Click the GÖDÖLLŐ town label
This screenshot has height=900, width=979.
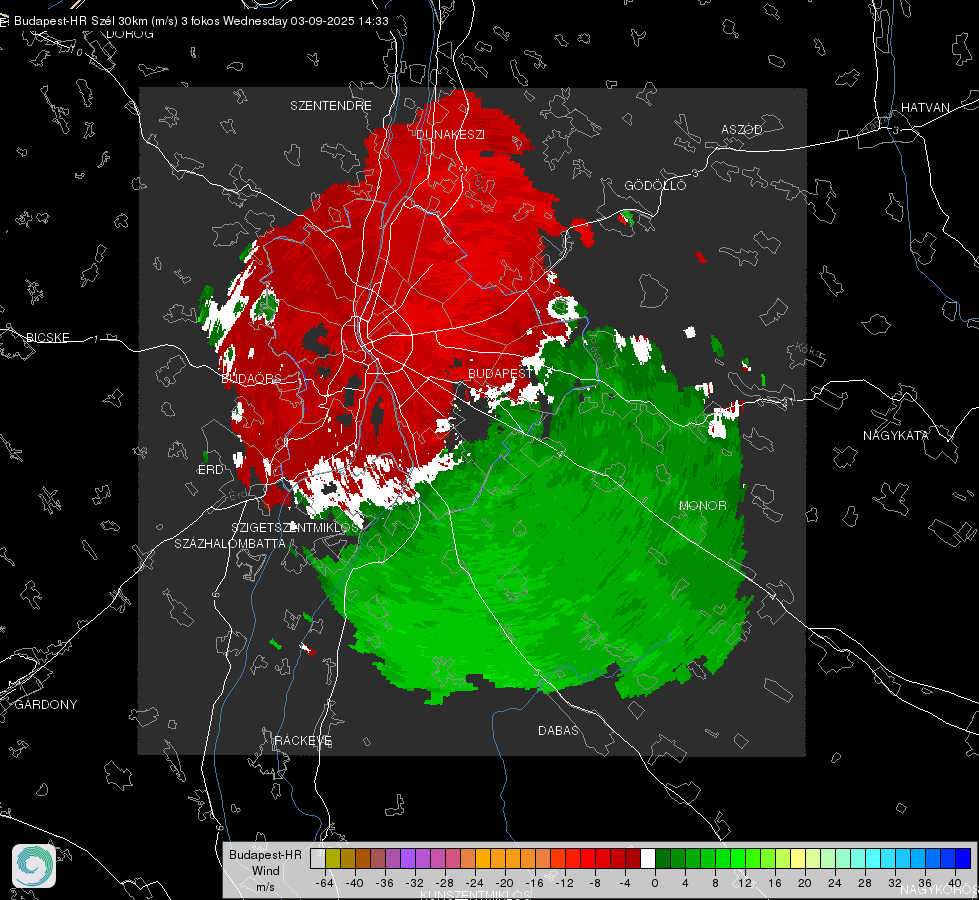coord(655,185)
